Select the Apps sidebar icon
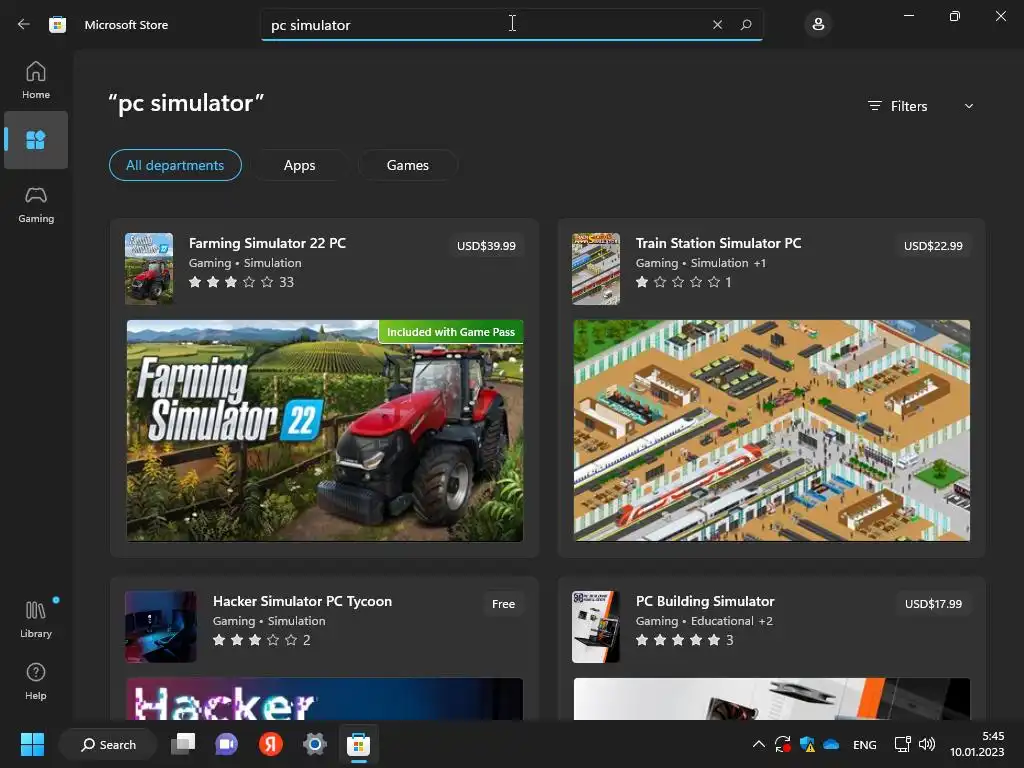 click(36, 140)
